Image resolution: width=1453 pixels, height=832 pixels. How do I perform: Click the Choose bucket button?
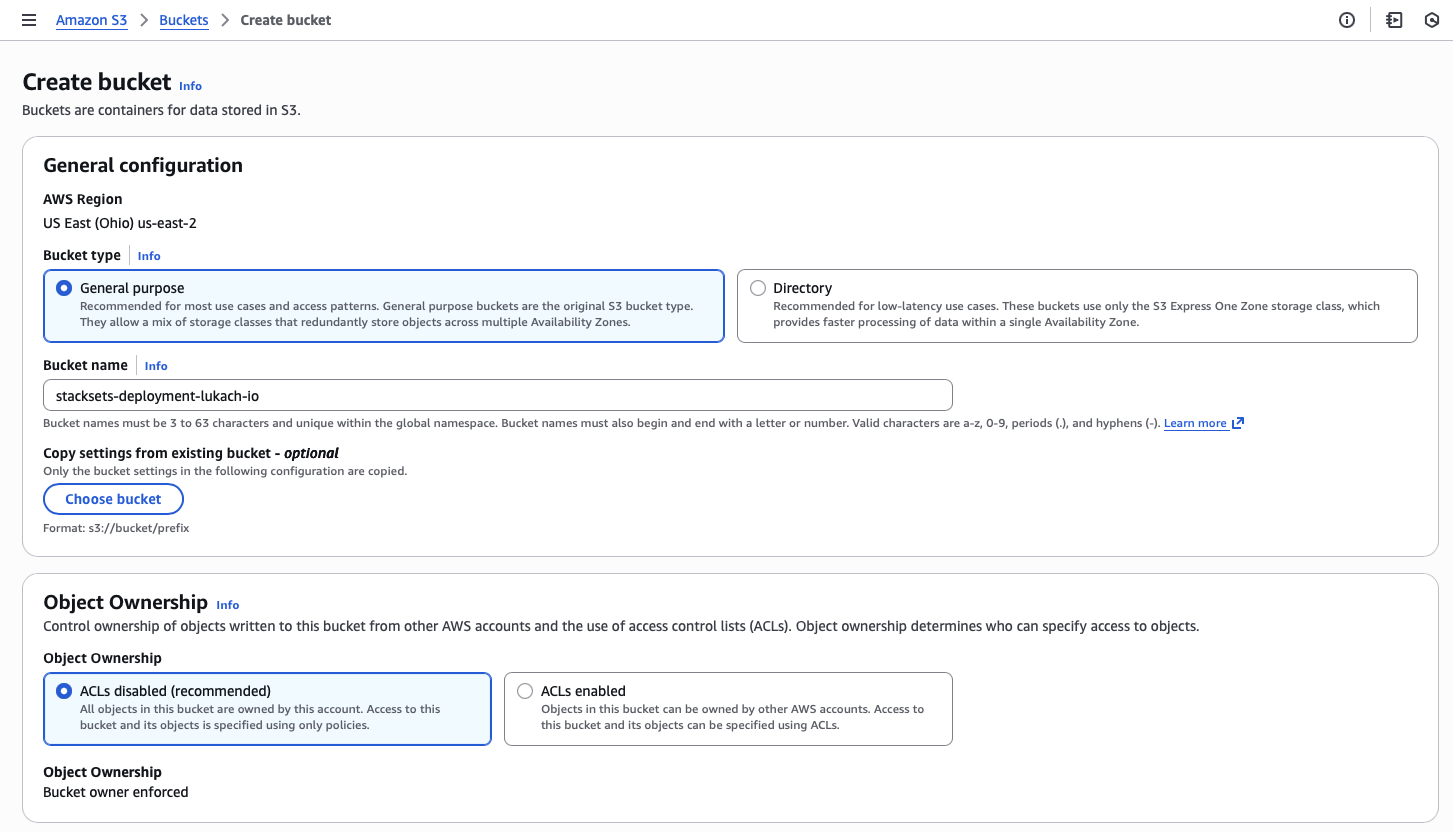pos(113,499)
